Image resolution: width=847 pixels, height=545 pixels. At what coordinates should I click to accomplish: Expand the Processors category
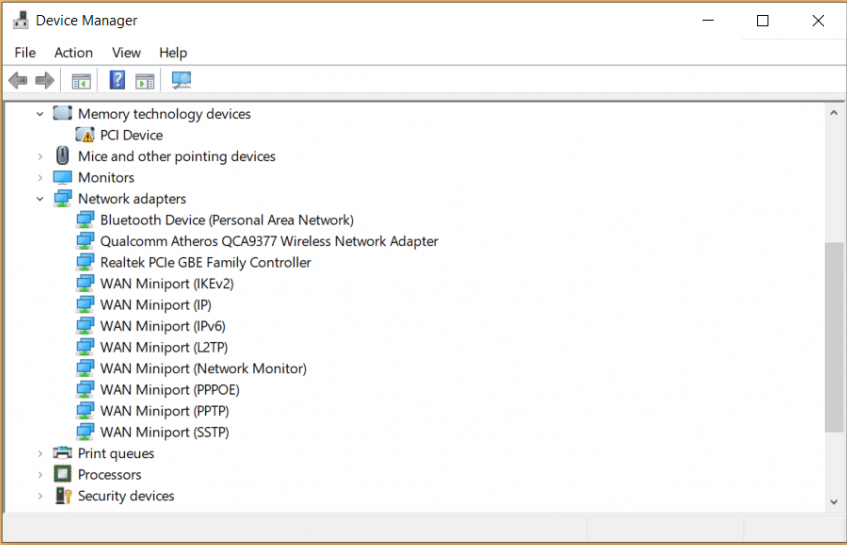[x=40, y=475]
